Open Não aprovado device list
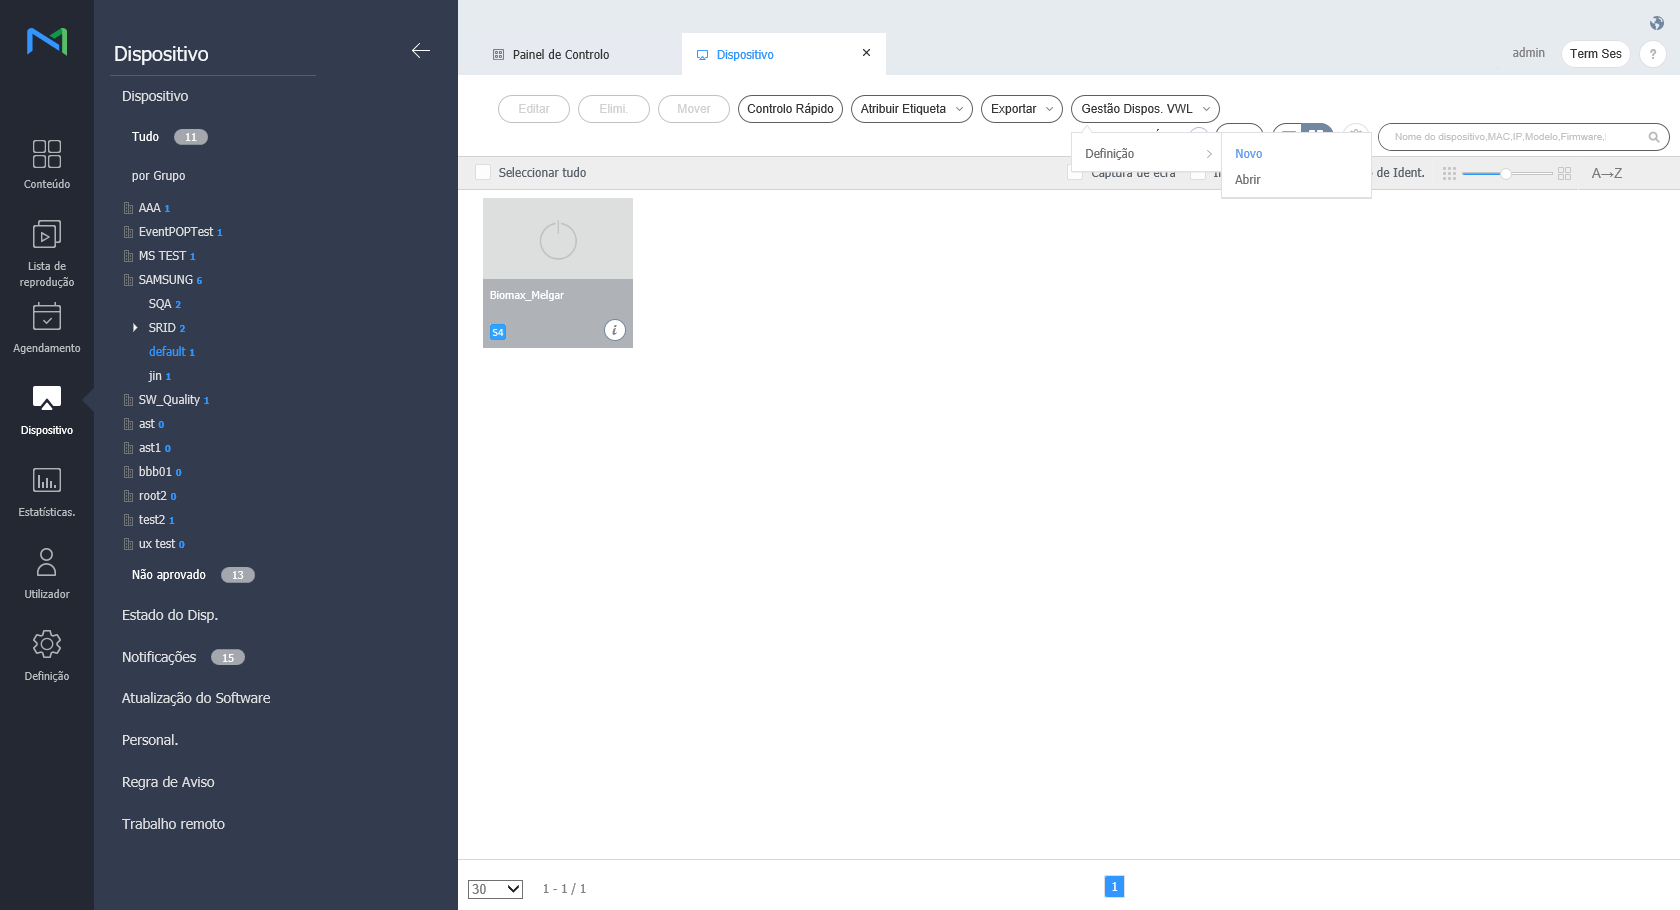 pyautogui.click(x=169, y=575)
